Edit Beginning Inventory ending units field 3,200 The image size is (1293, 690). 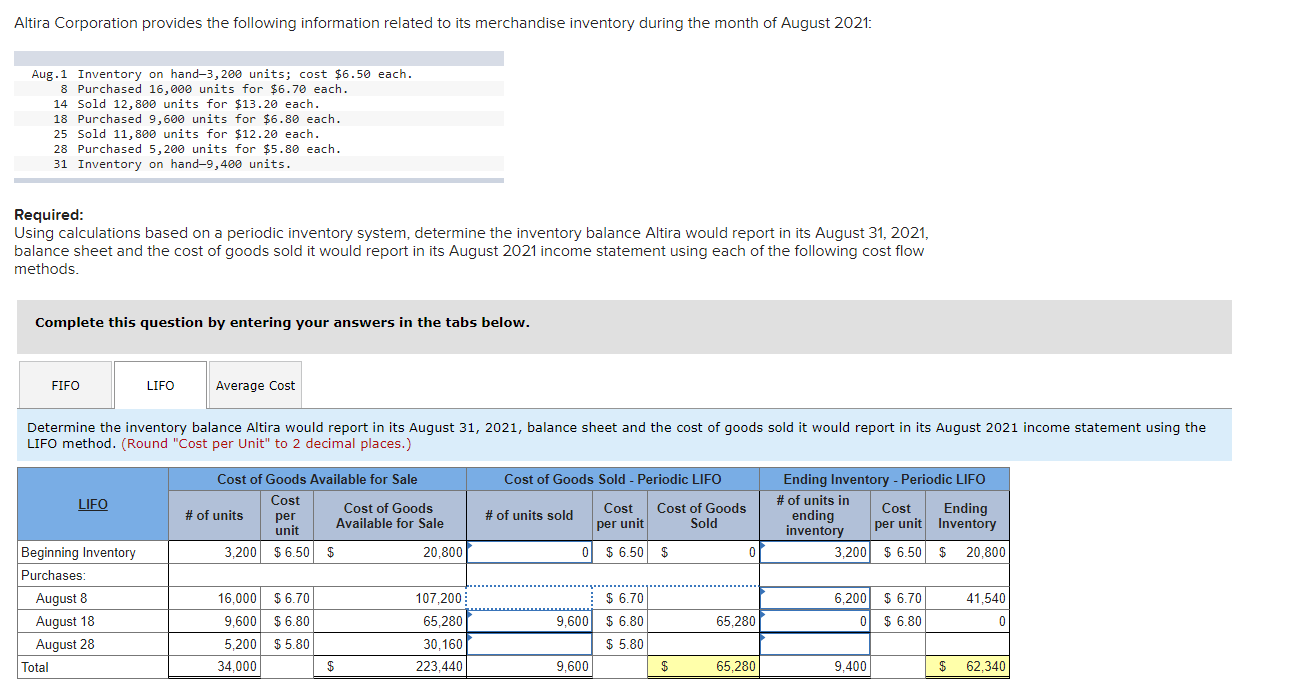pyautogui.click(x=814, y=552)
